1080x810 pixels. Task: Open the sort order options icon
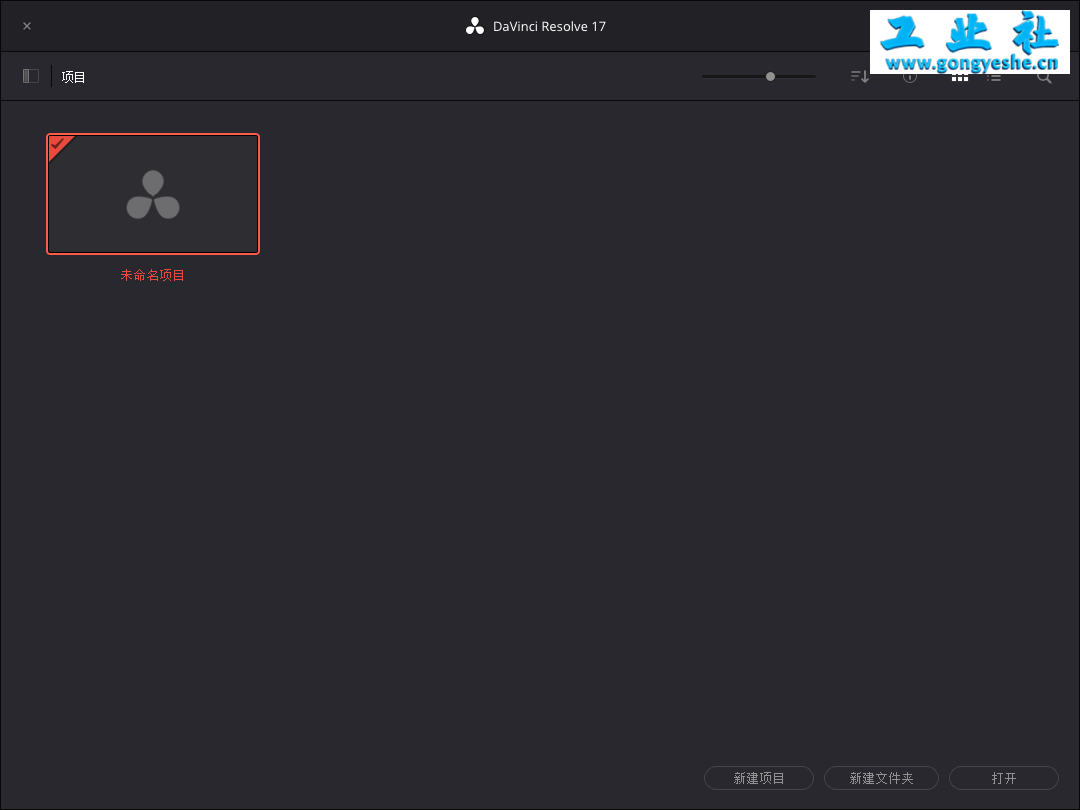pyautogui.click(x=860, y=76)
